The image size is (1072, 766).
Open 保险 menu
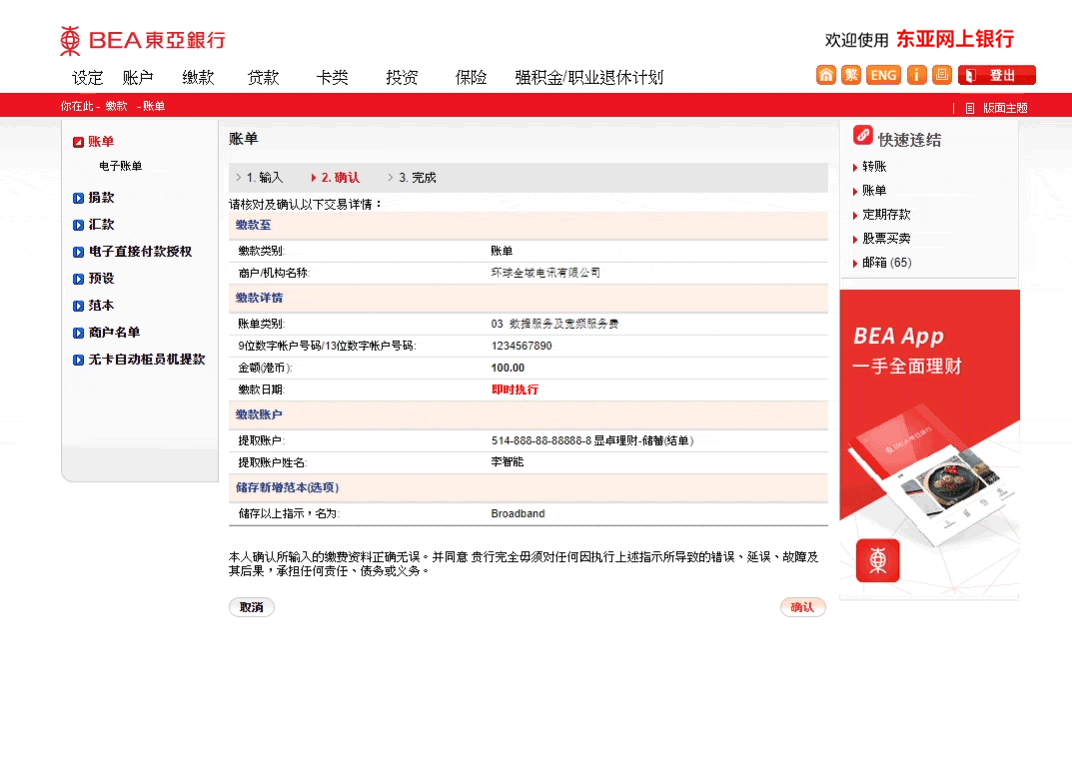(471, 77)
